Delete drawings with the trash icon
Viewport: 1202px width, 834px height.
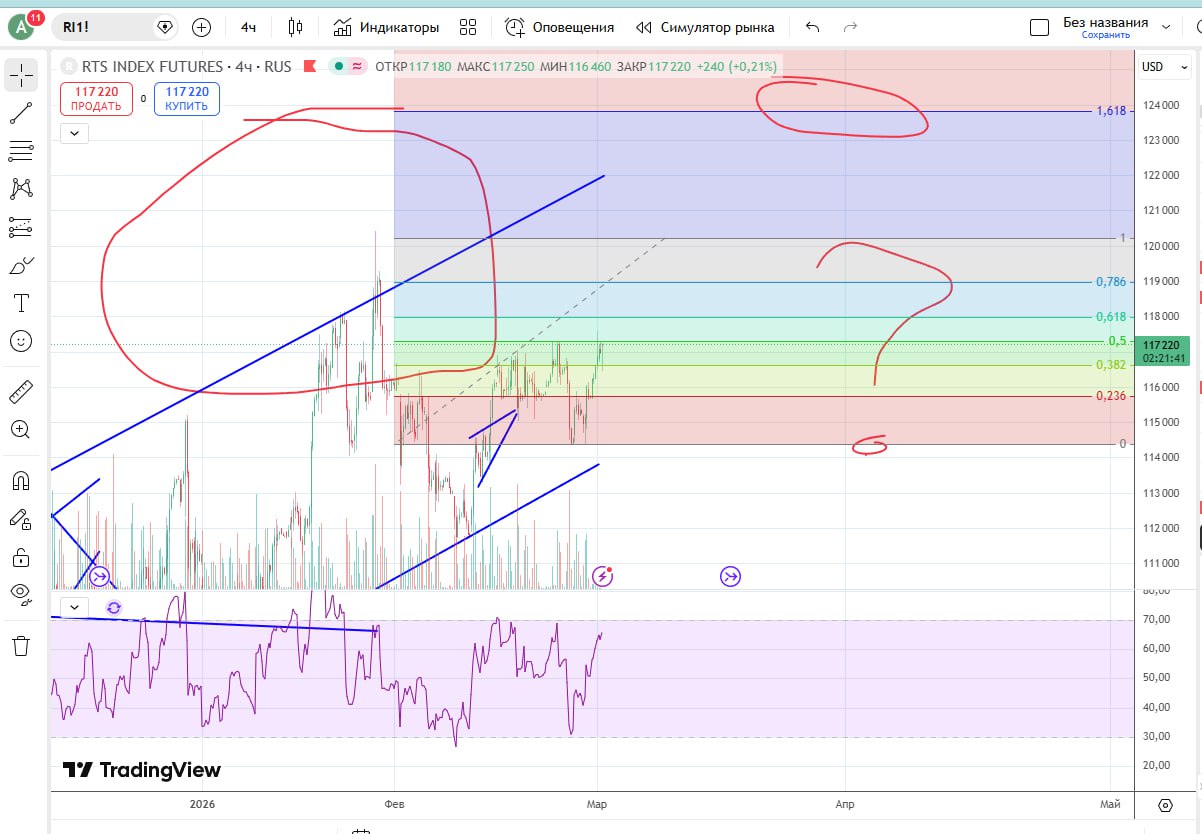[21, 645]
